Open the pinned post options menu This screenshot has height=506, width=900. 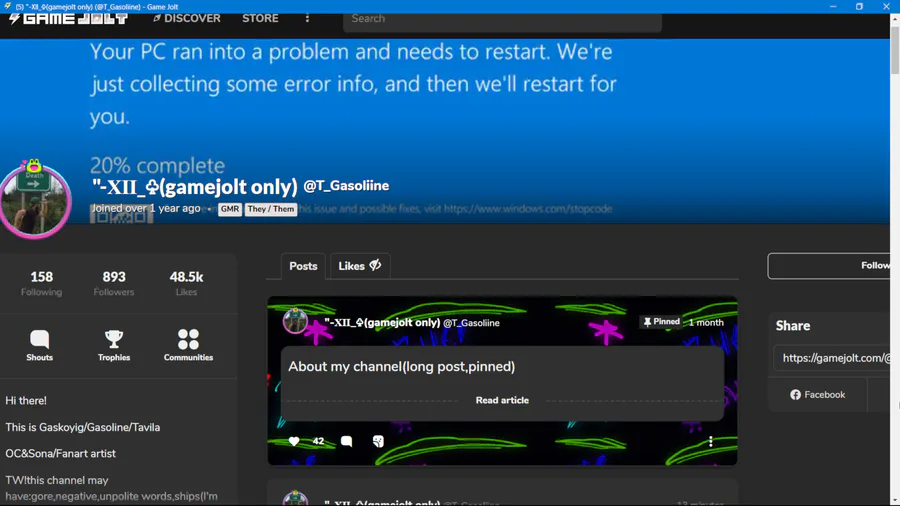point(711,441)
